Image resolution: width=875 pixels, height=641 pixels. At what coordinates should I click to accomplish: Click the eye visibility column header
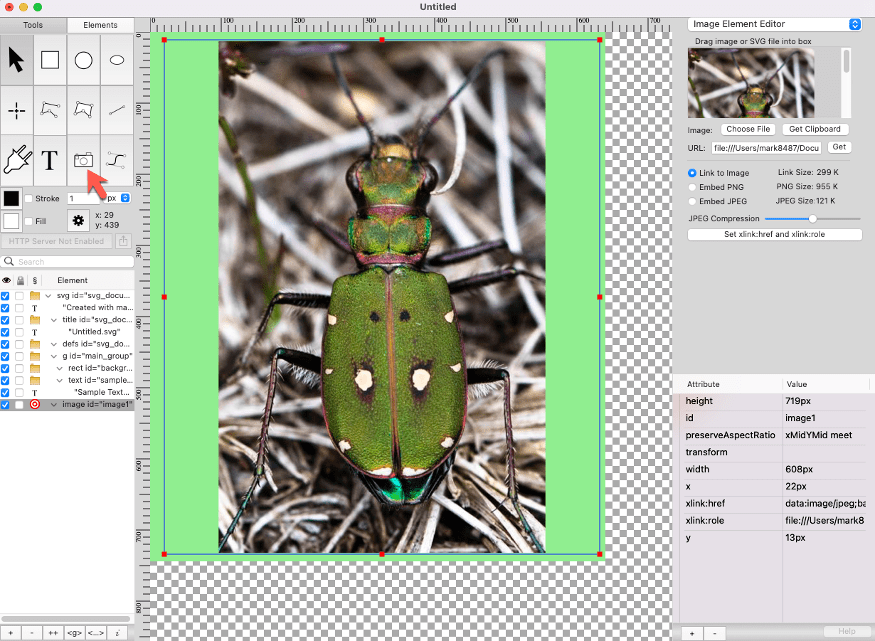click(6, 280)
